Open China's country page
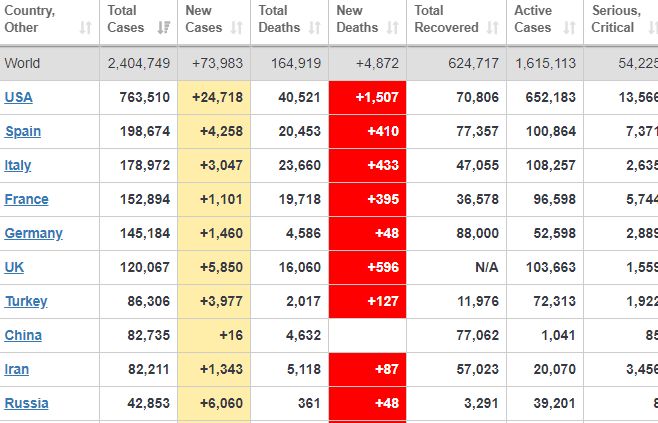 click(x=23, y=335)
